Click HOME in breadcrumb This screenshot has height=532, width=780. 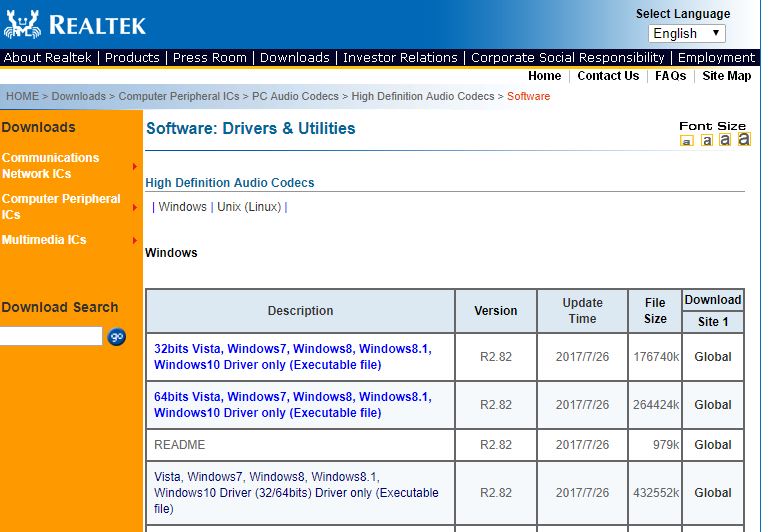[22, 96]
